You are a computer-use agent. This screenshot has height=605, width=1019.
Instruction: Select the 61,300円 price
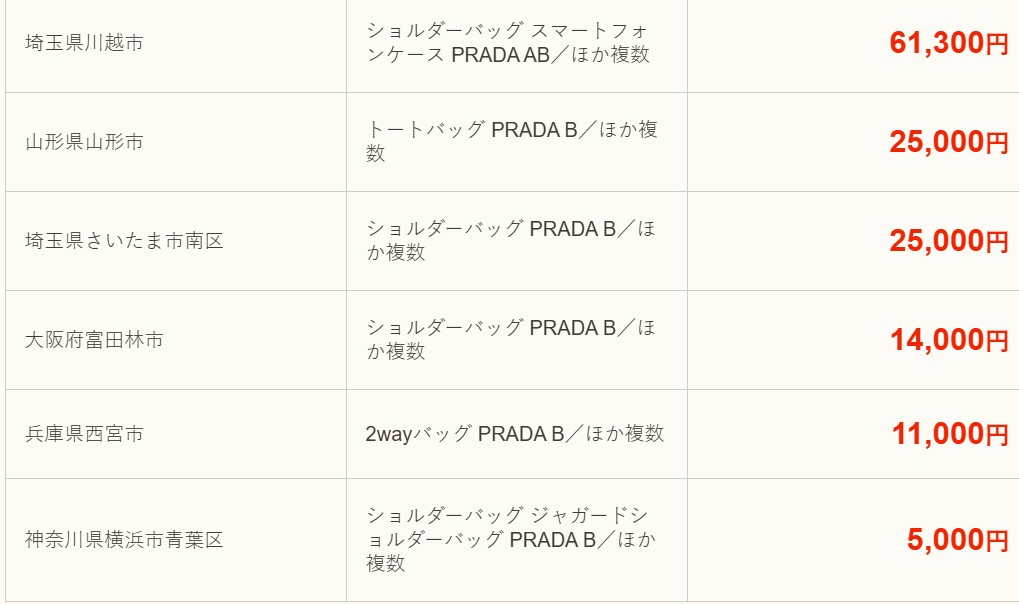[948, 43]
